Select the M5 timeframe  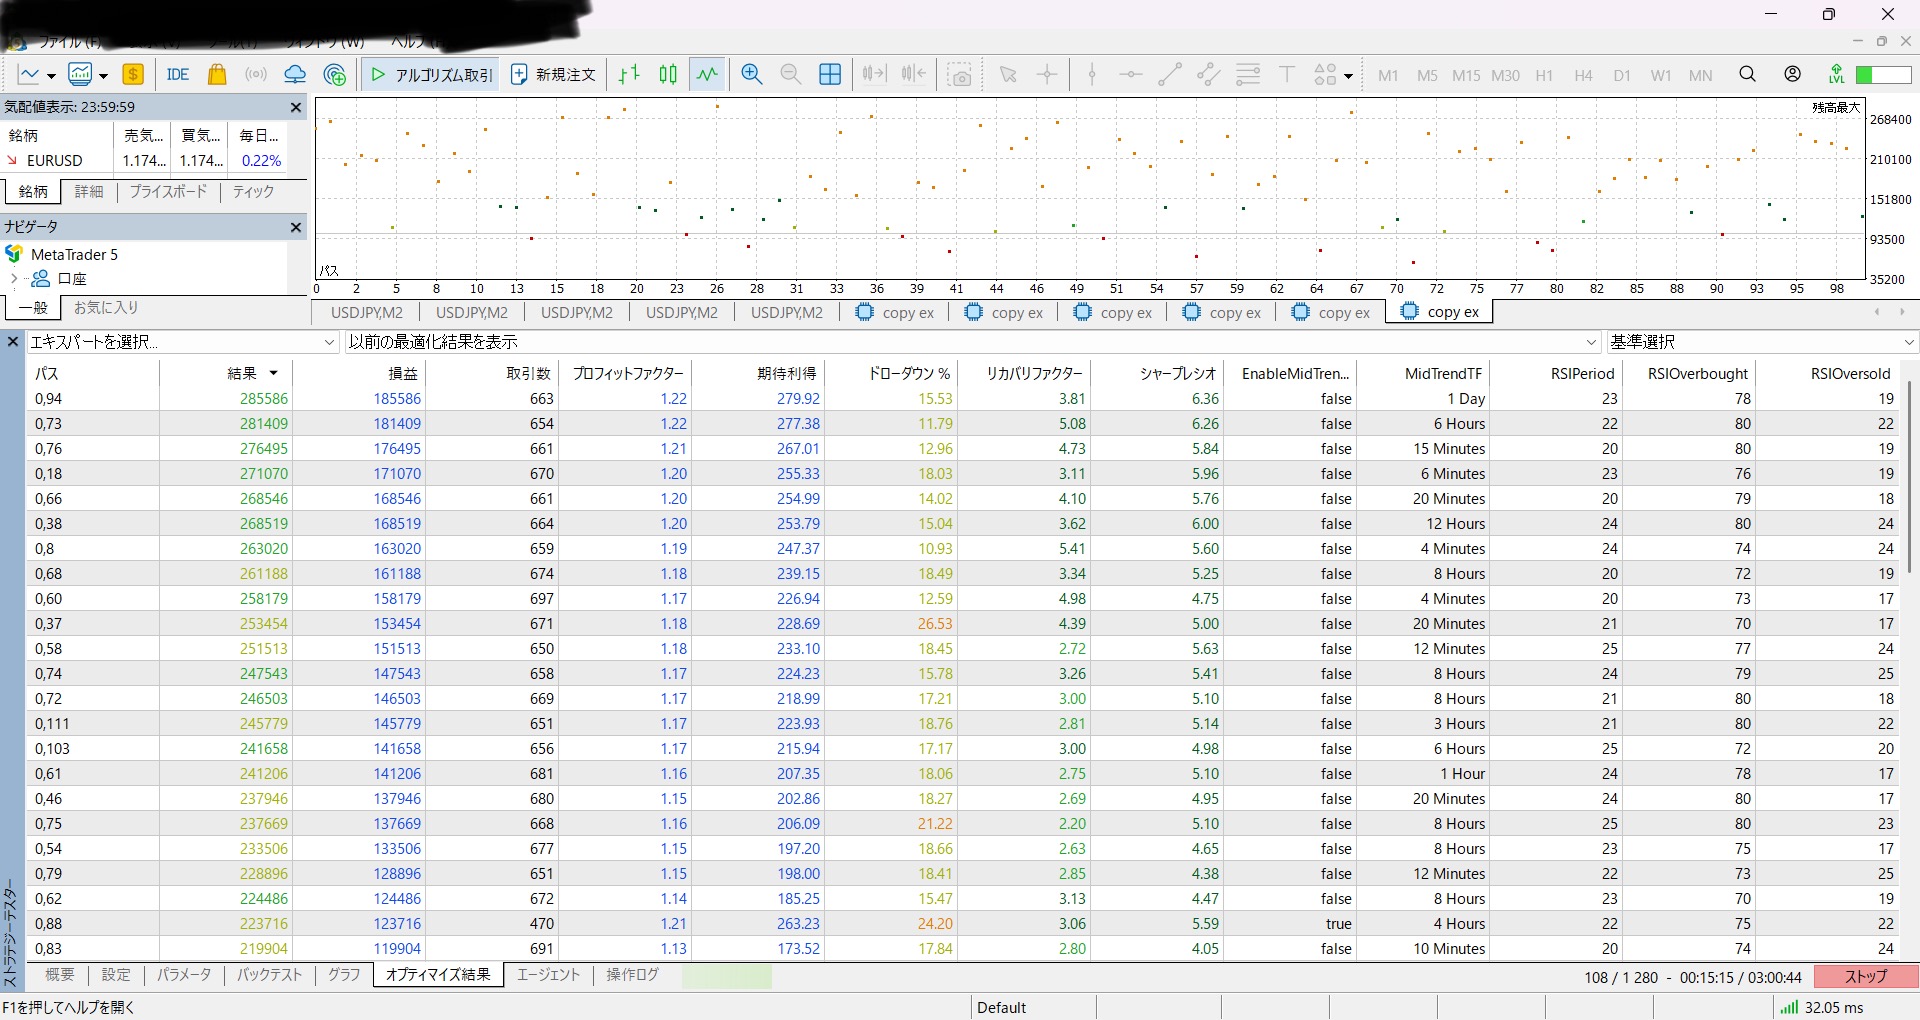tap(1427, 75)
